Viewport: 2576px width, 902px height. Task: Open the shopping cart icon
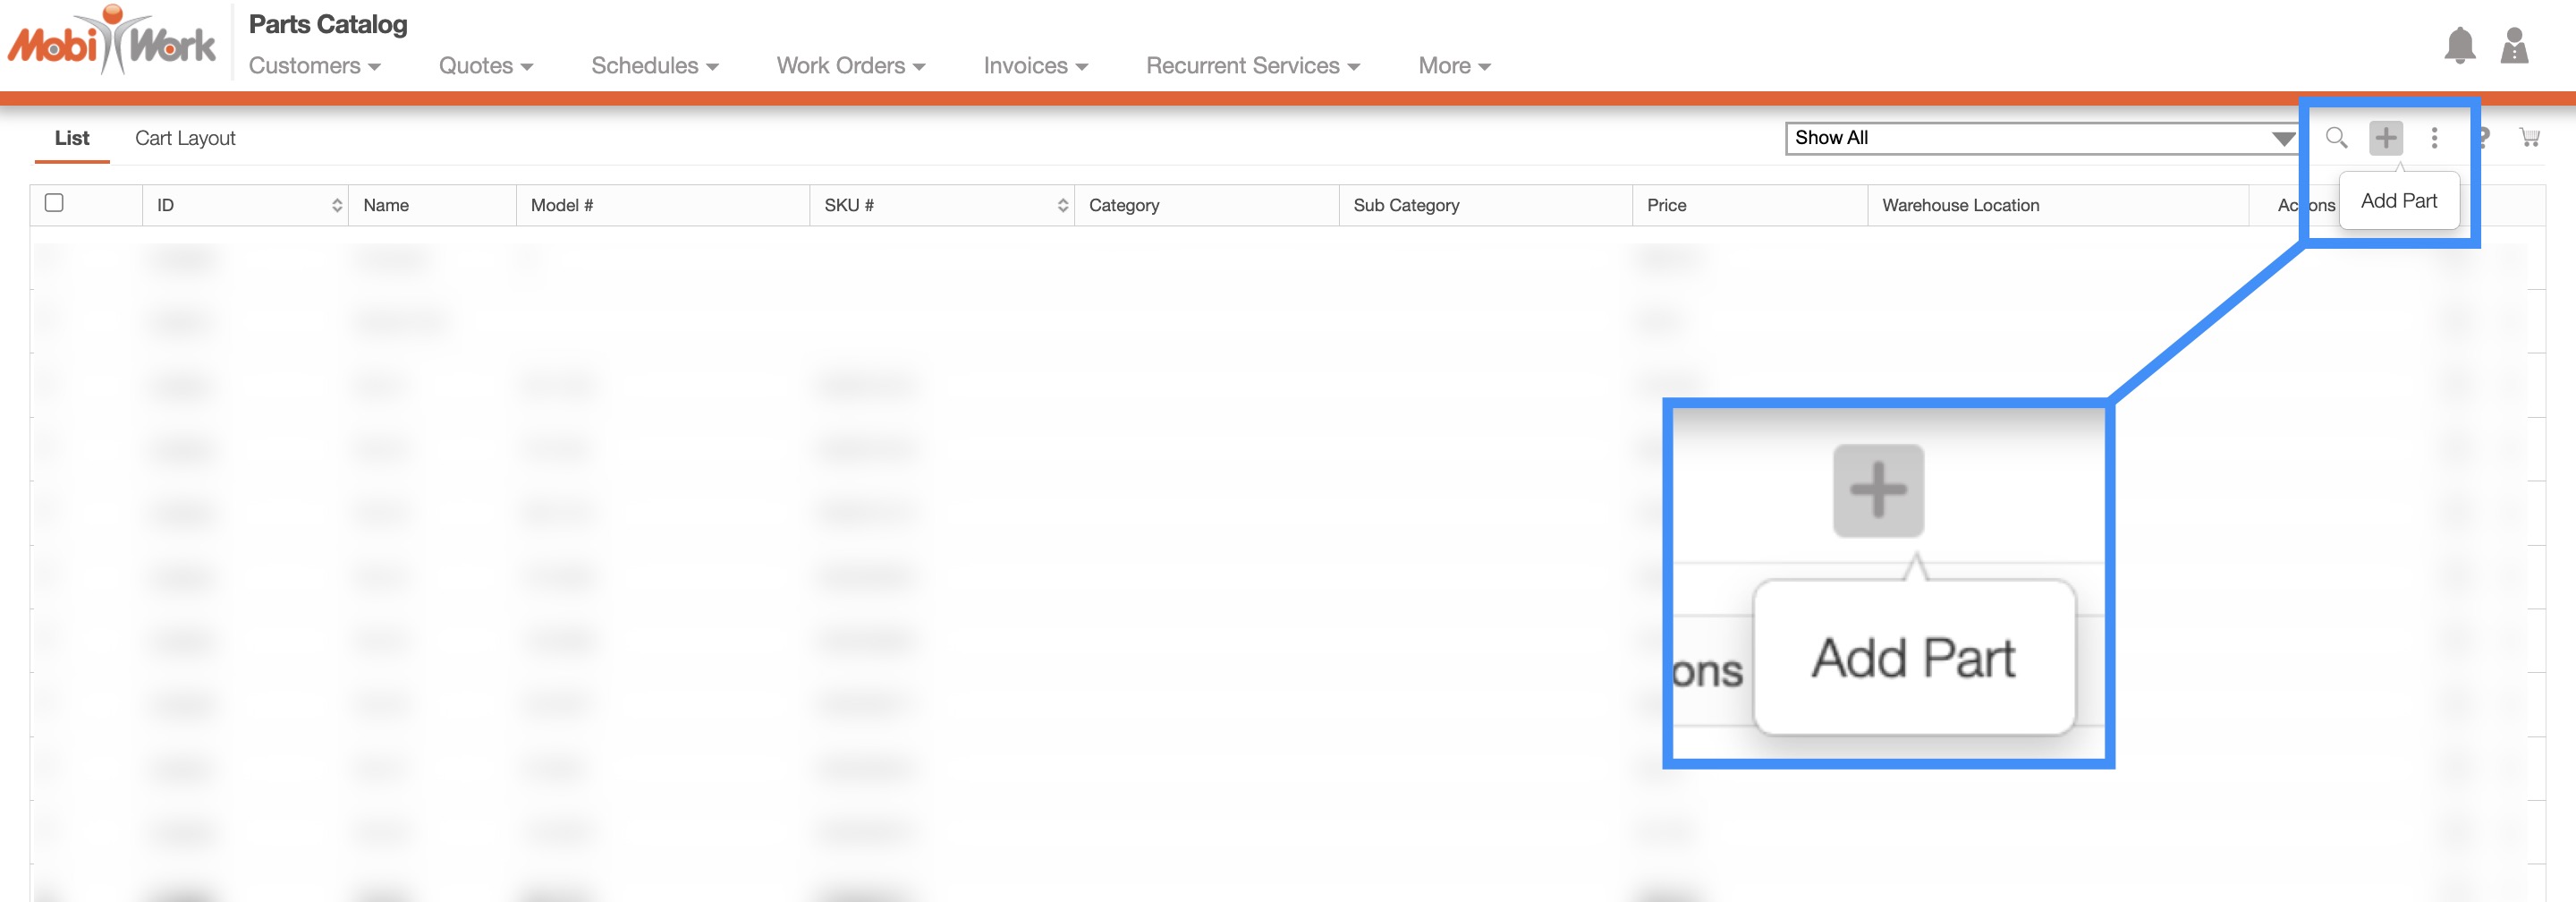pos(2529,138)
